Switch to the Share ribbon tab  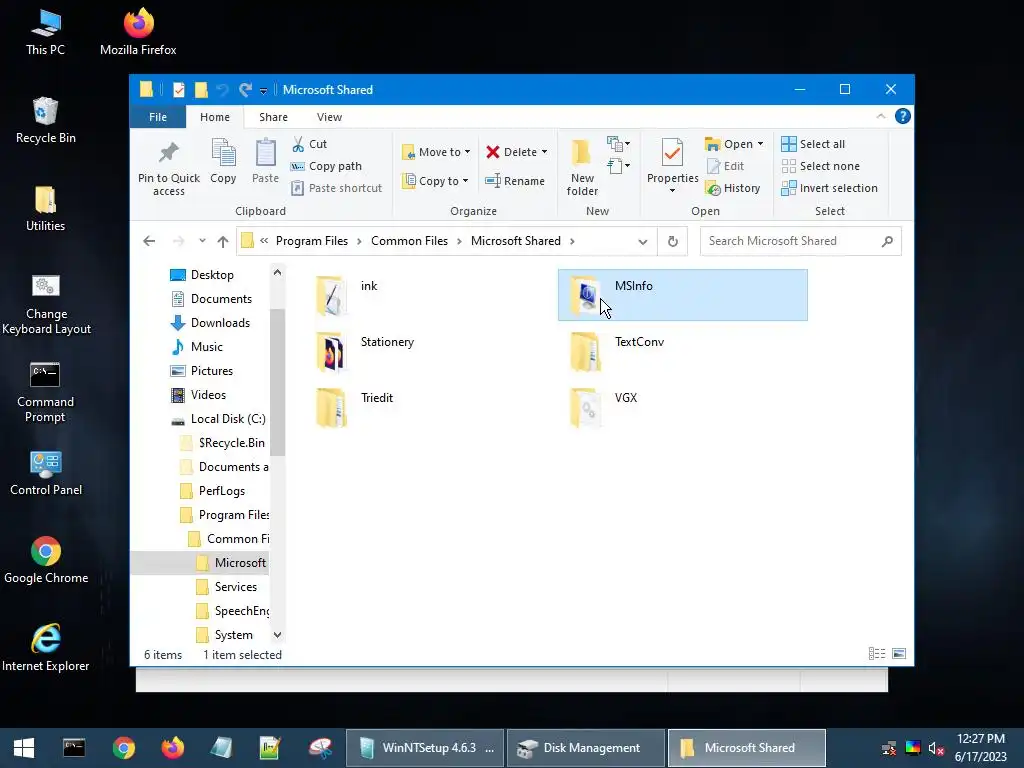(x=273, y=117)
